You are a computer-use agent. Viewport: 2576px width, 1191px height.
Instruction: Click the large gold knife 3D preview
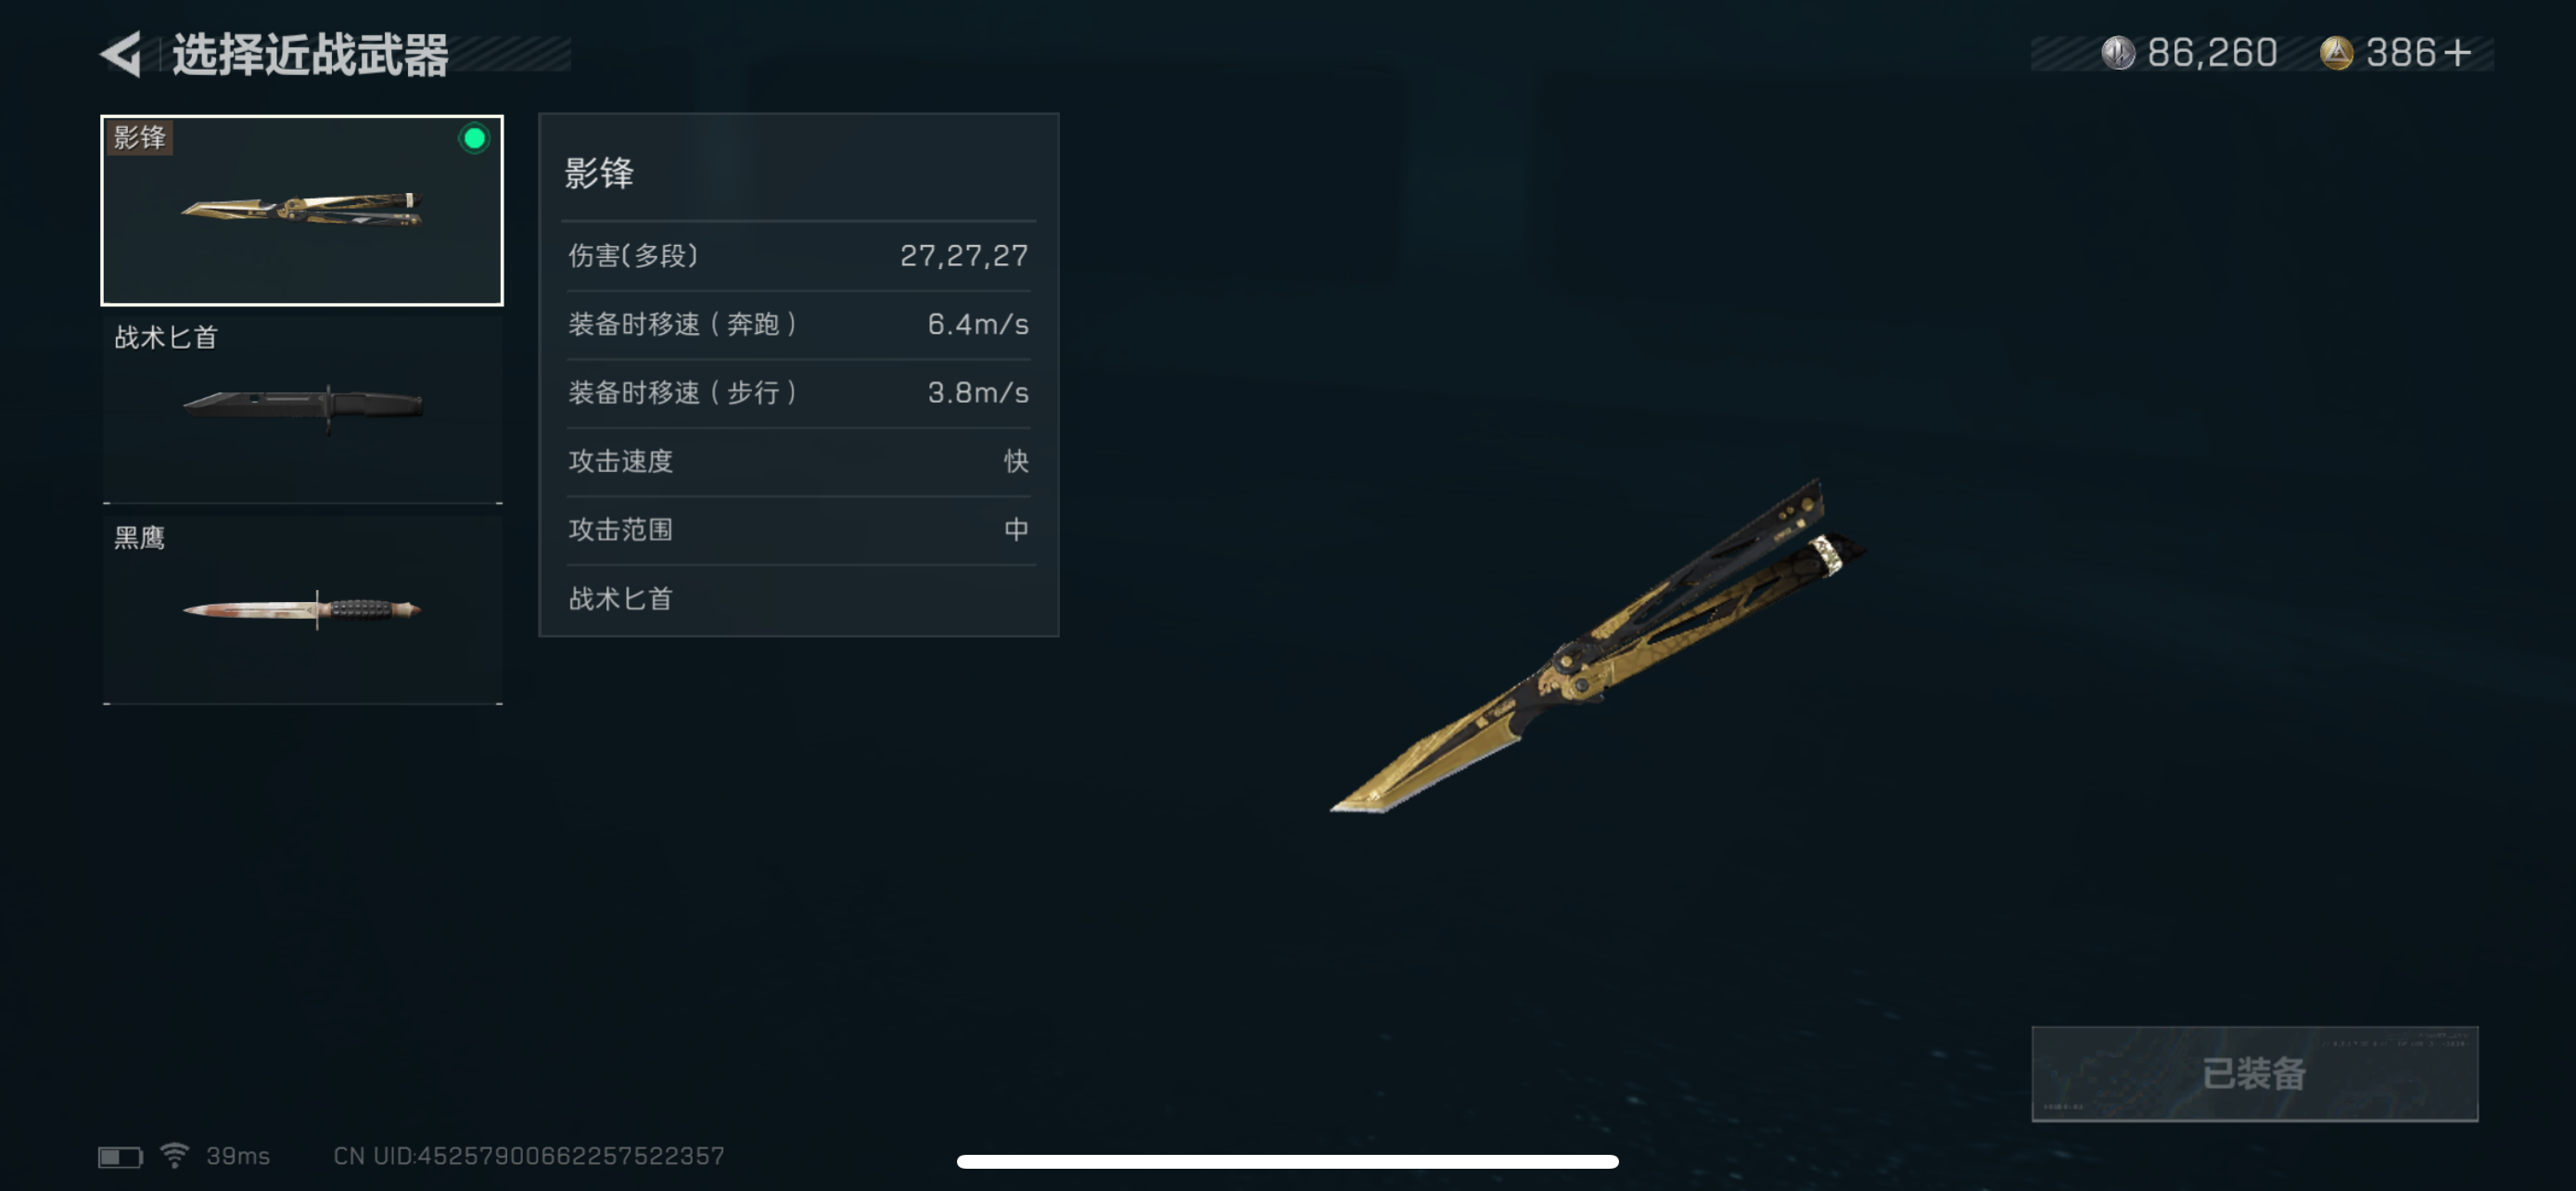1598,646
